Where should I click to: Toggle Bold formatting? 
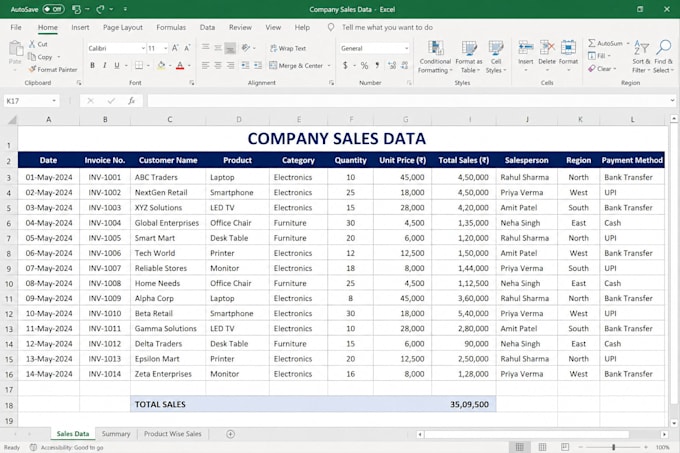[92, 65]
